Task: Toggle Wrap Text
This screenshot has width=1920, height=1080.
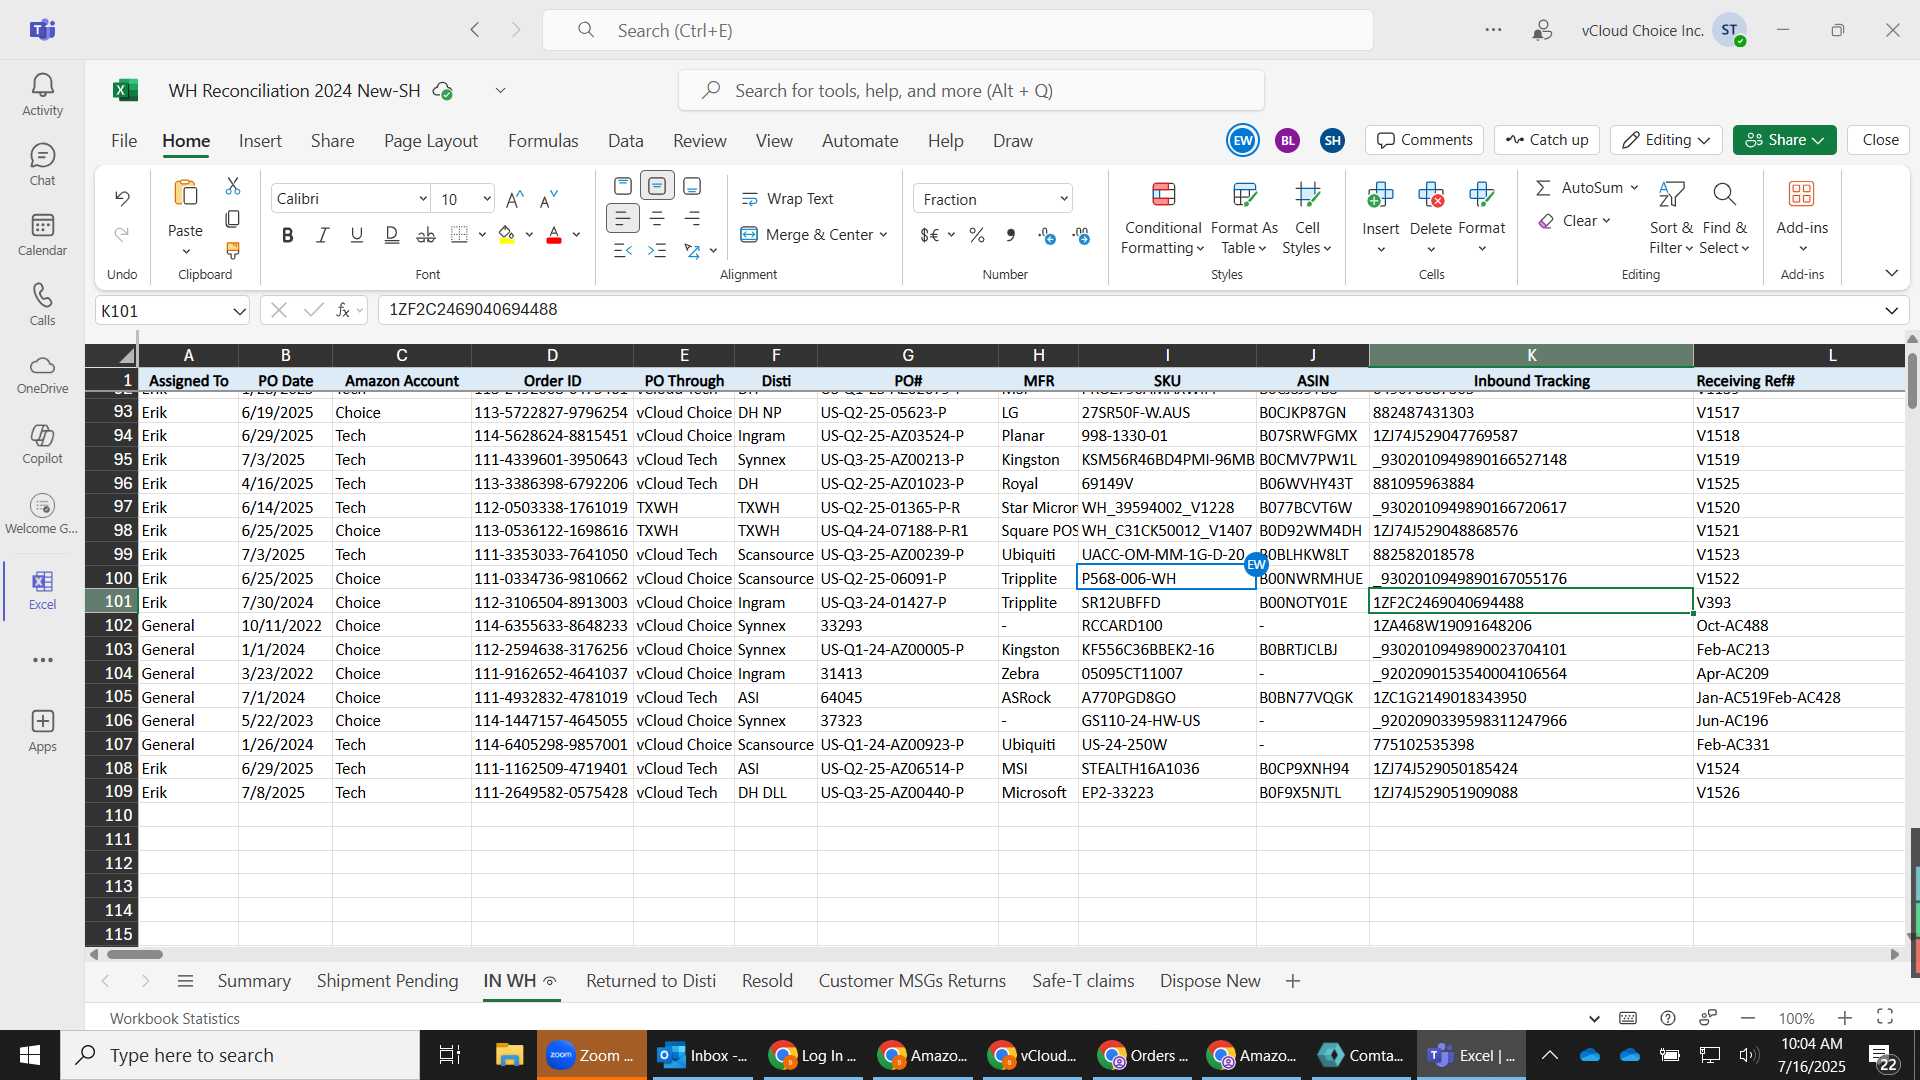Action: click(x=787, y=199)
